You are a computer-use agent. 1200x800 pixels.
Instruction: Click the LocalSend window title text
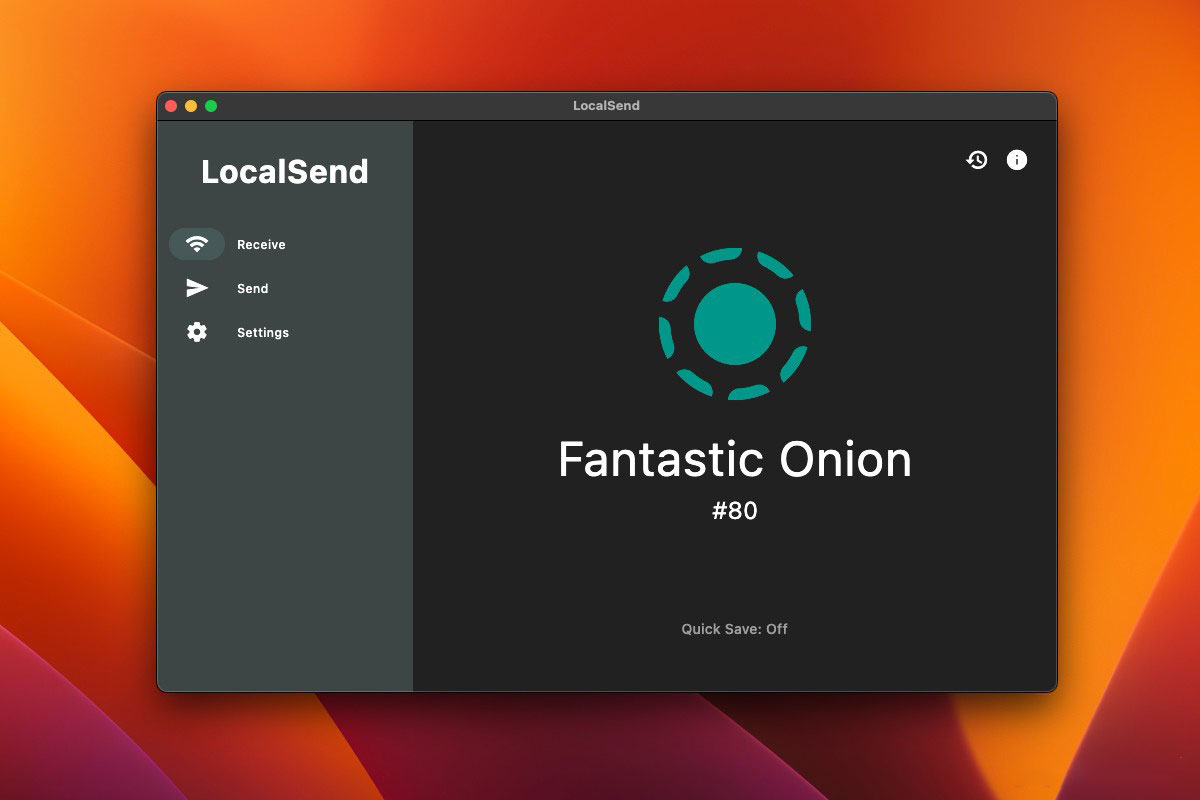606,105
